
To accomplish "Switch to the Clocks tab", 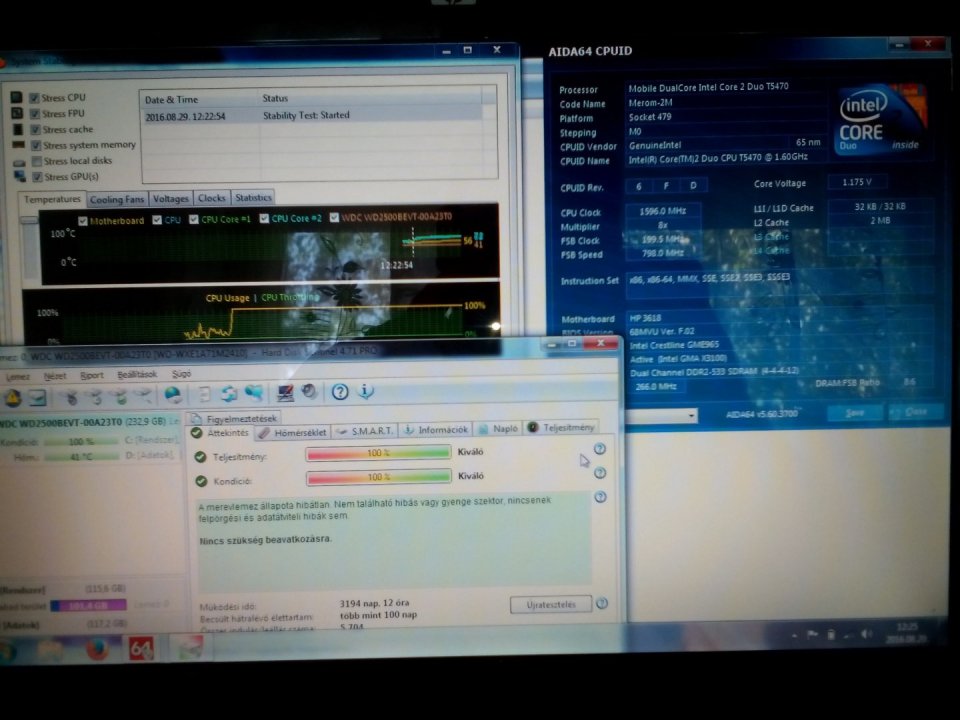I will pyautogui.click(x=212, y=198).
